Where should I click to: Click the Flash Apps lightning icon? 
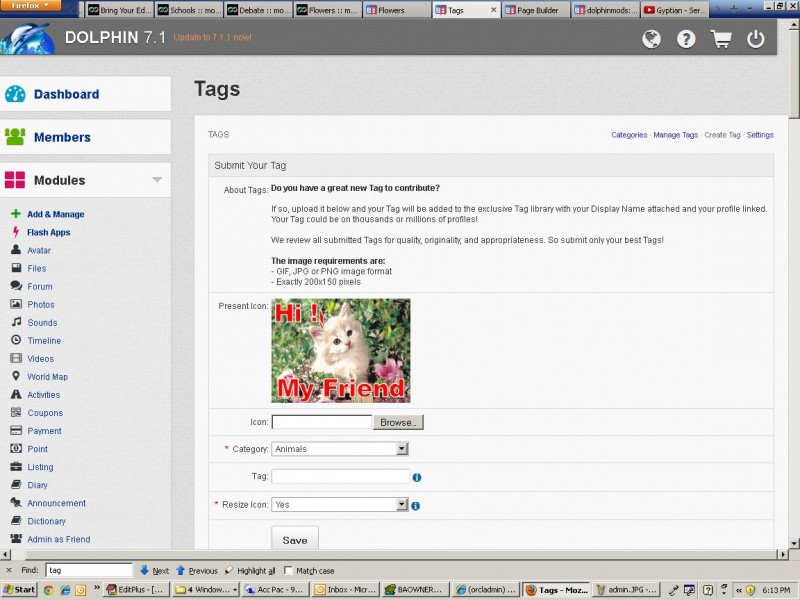(x=16, y=232)
